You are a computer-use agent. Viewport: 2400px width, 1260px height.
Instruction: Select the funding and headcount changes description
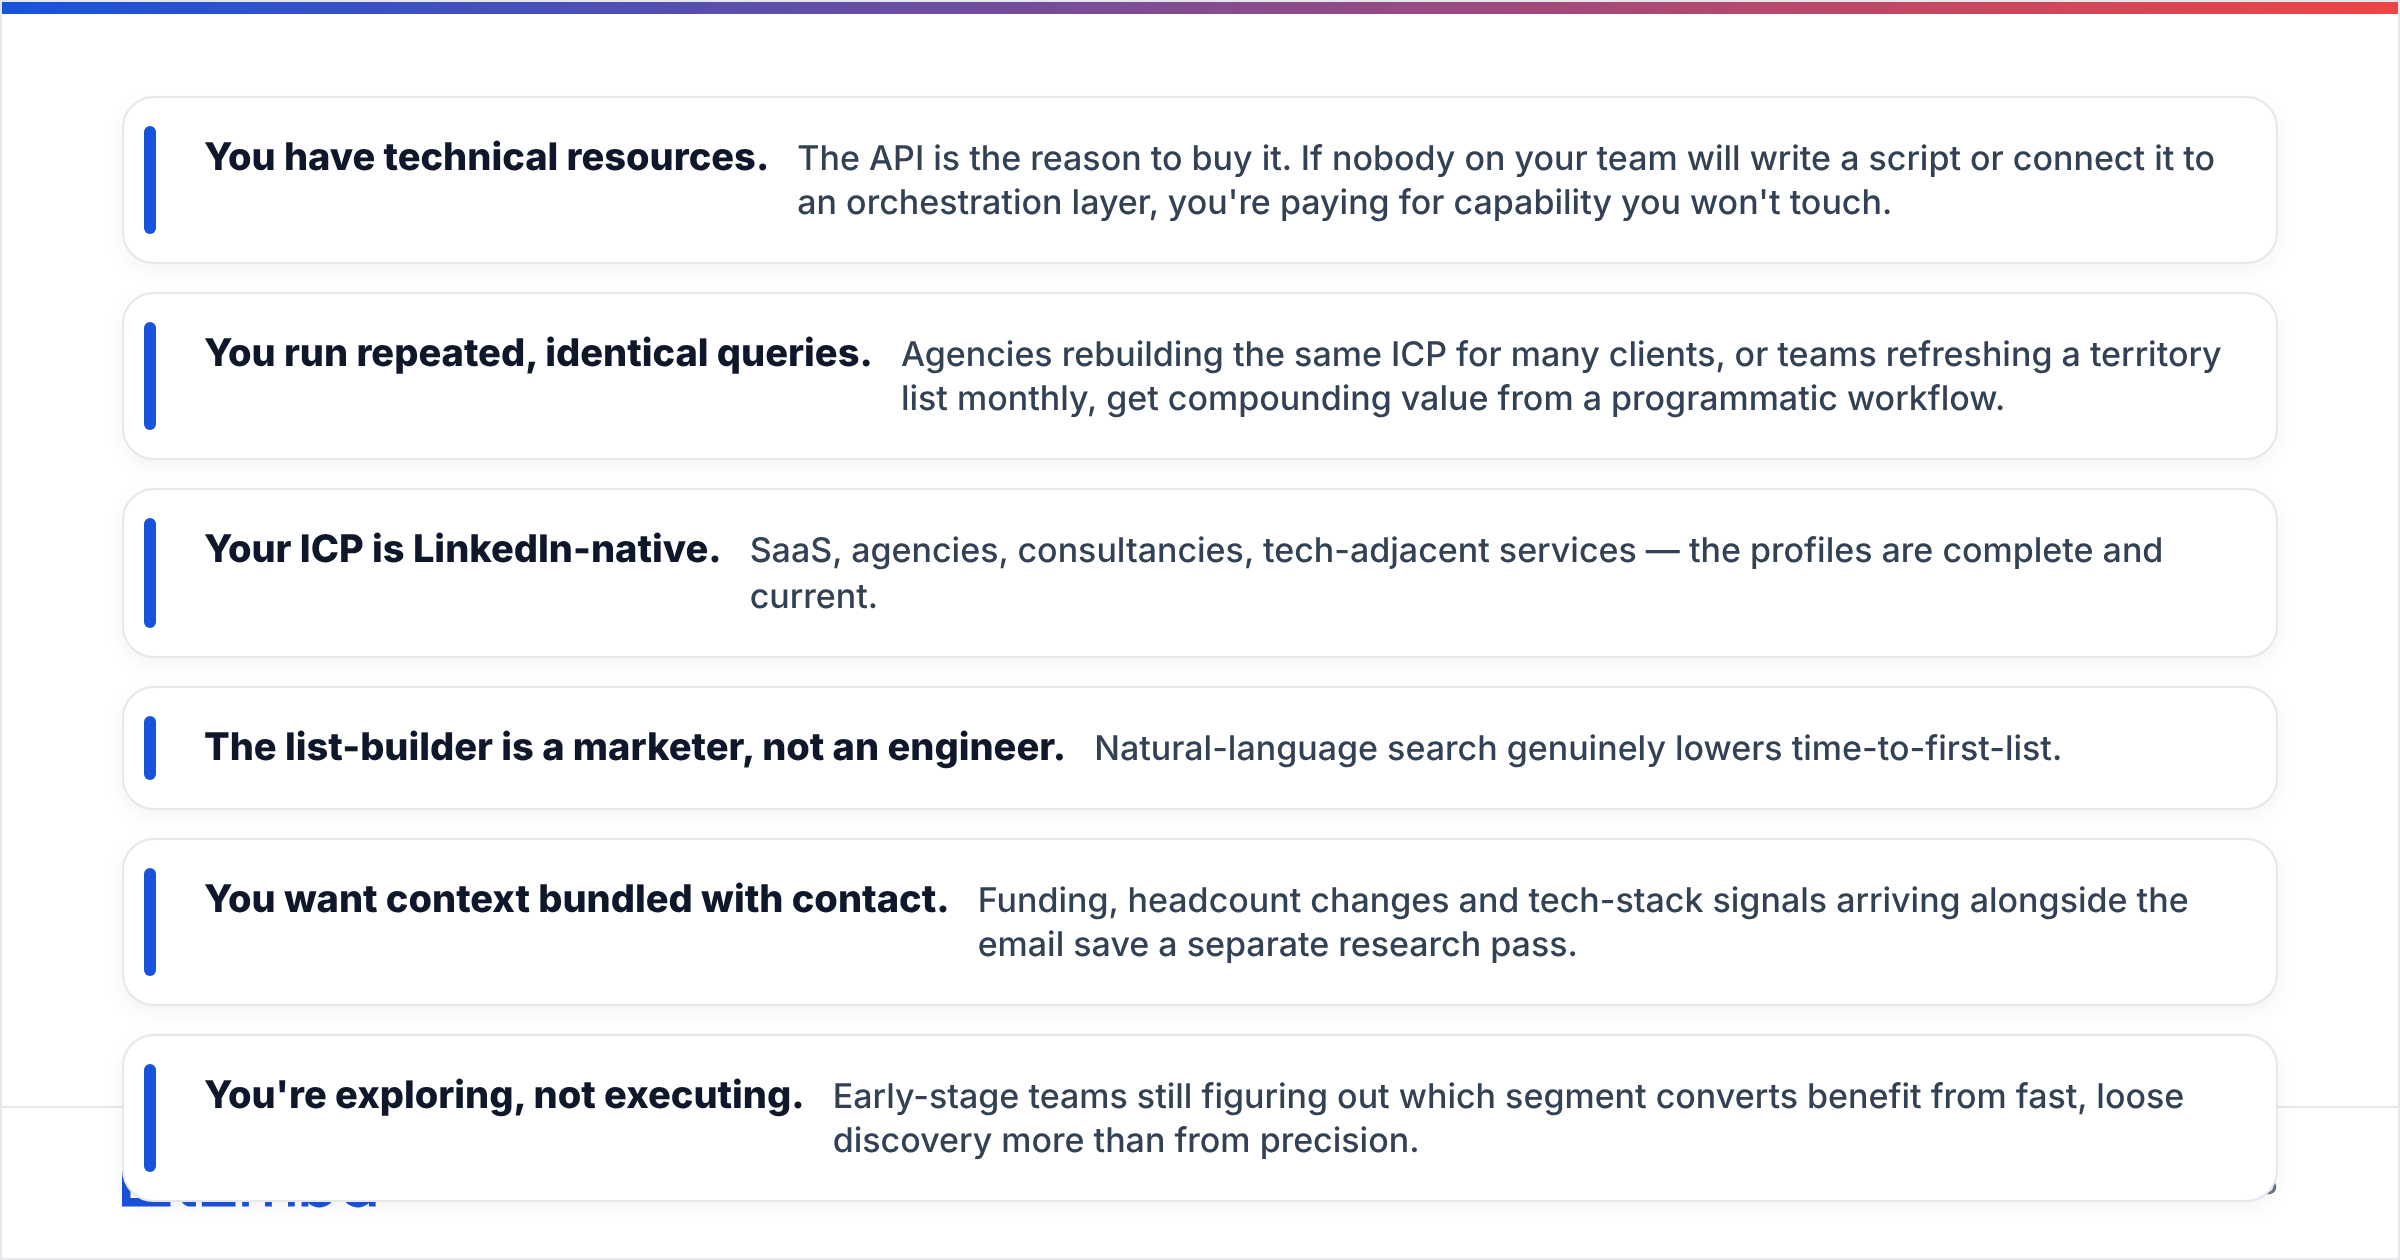click(1583, 922)
